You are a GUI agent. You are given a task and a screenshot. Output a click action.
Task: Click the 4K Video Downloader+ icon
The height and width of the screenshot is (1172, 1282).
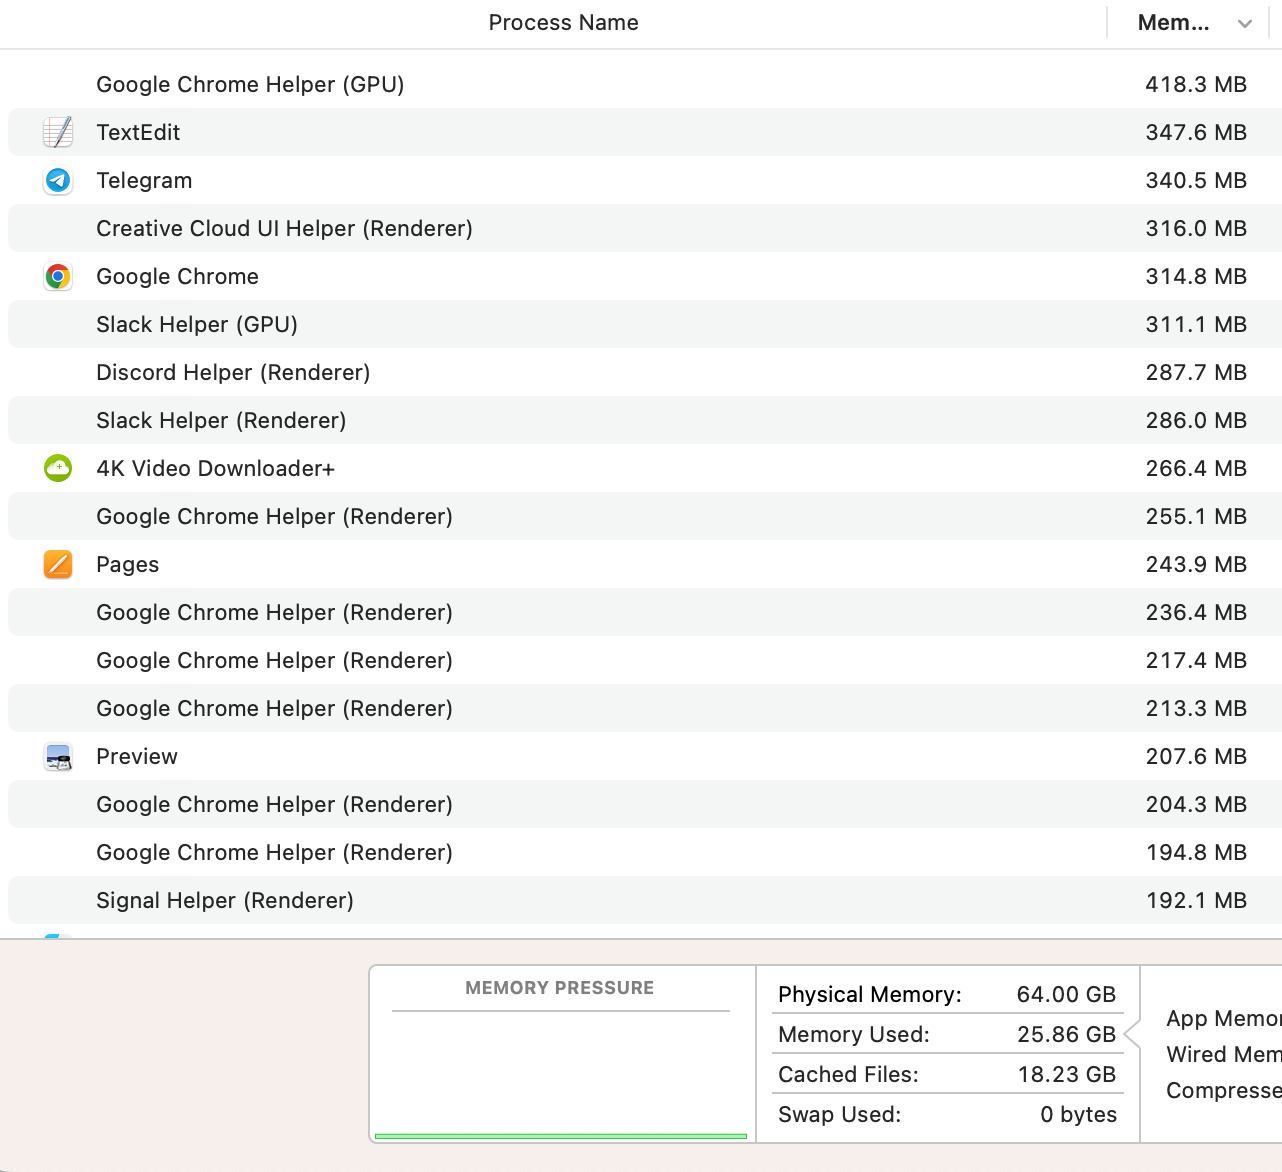58,468
